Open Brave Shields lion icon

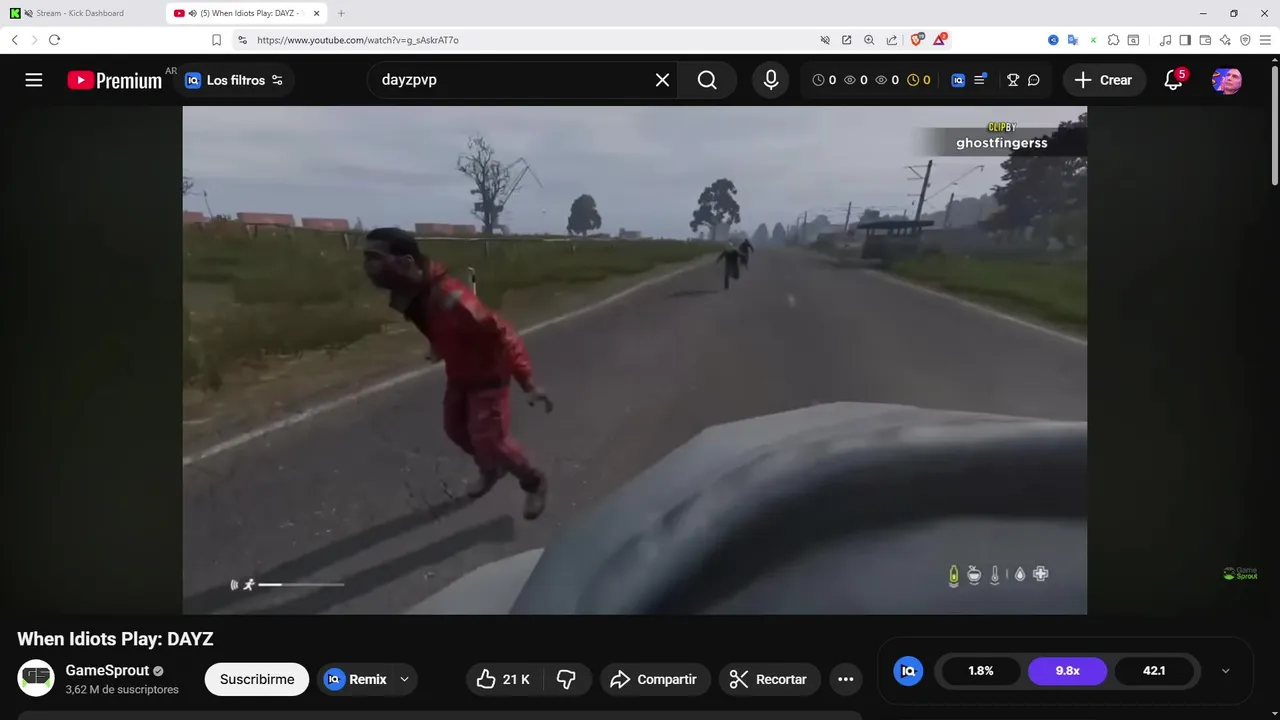917,40
